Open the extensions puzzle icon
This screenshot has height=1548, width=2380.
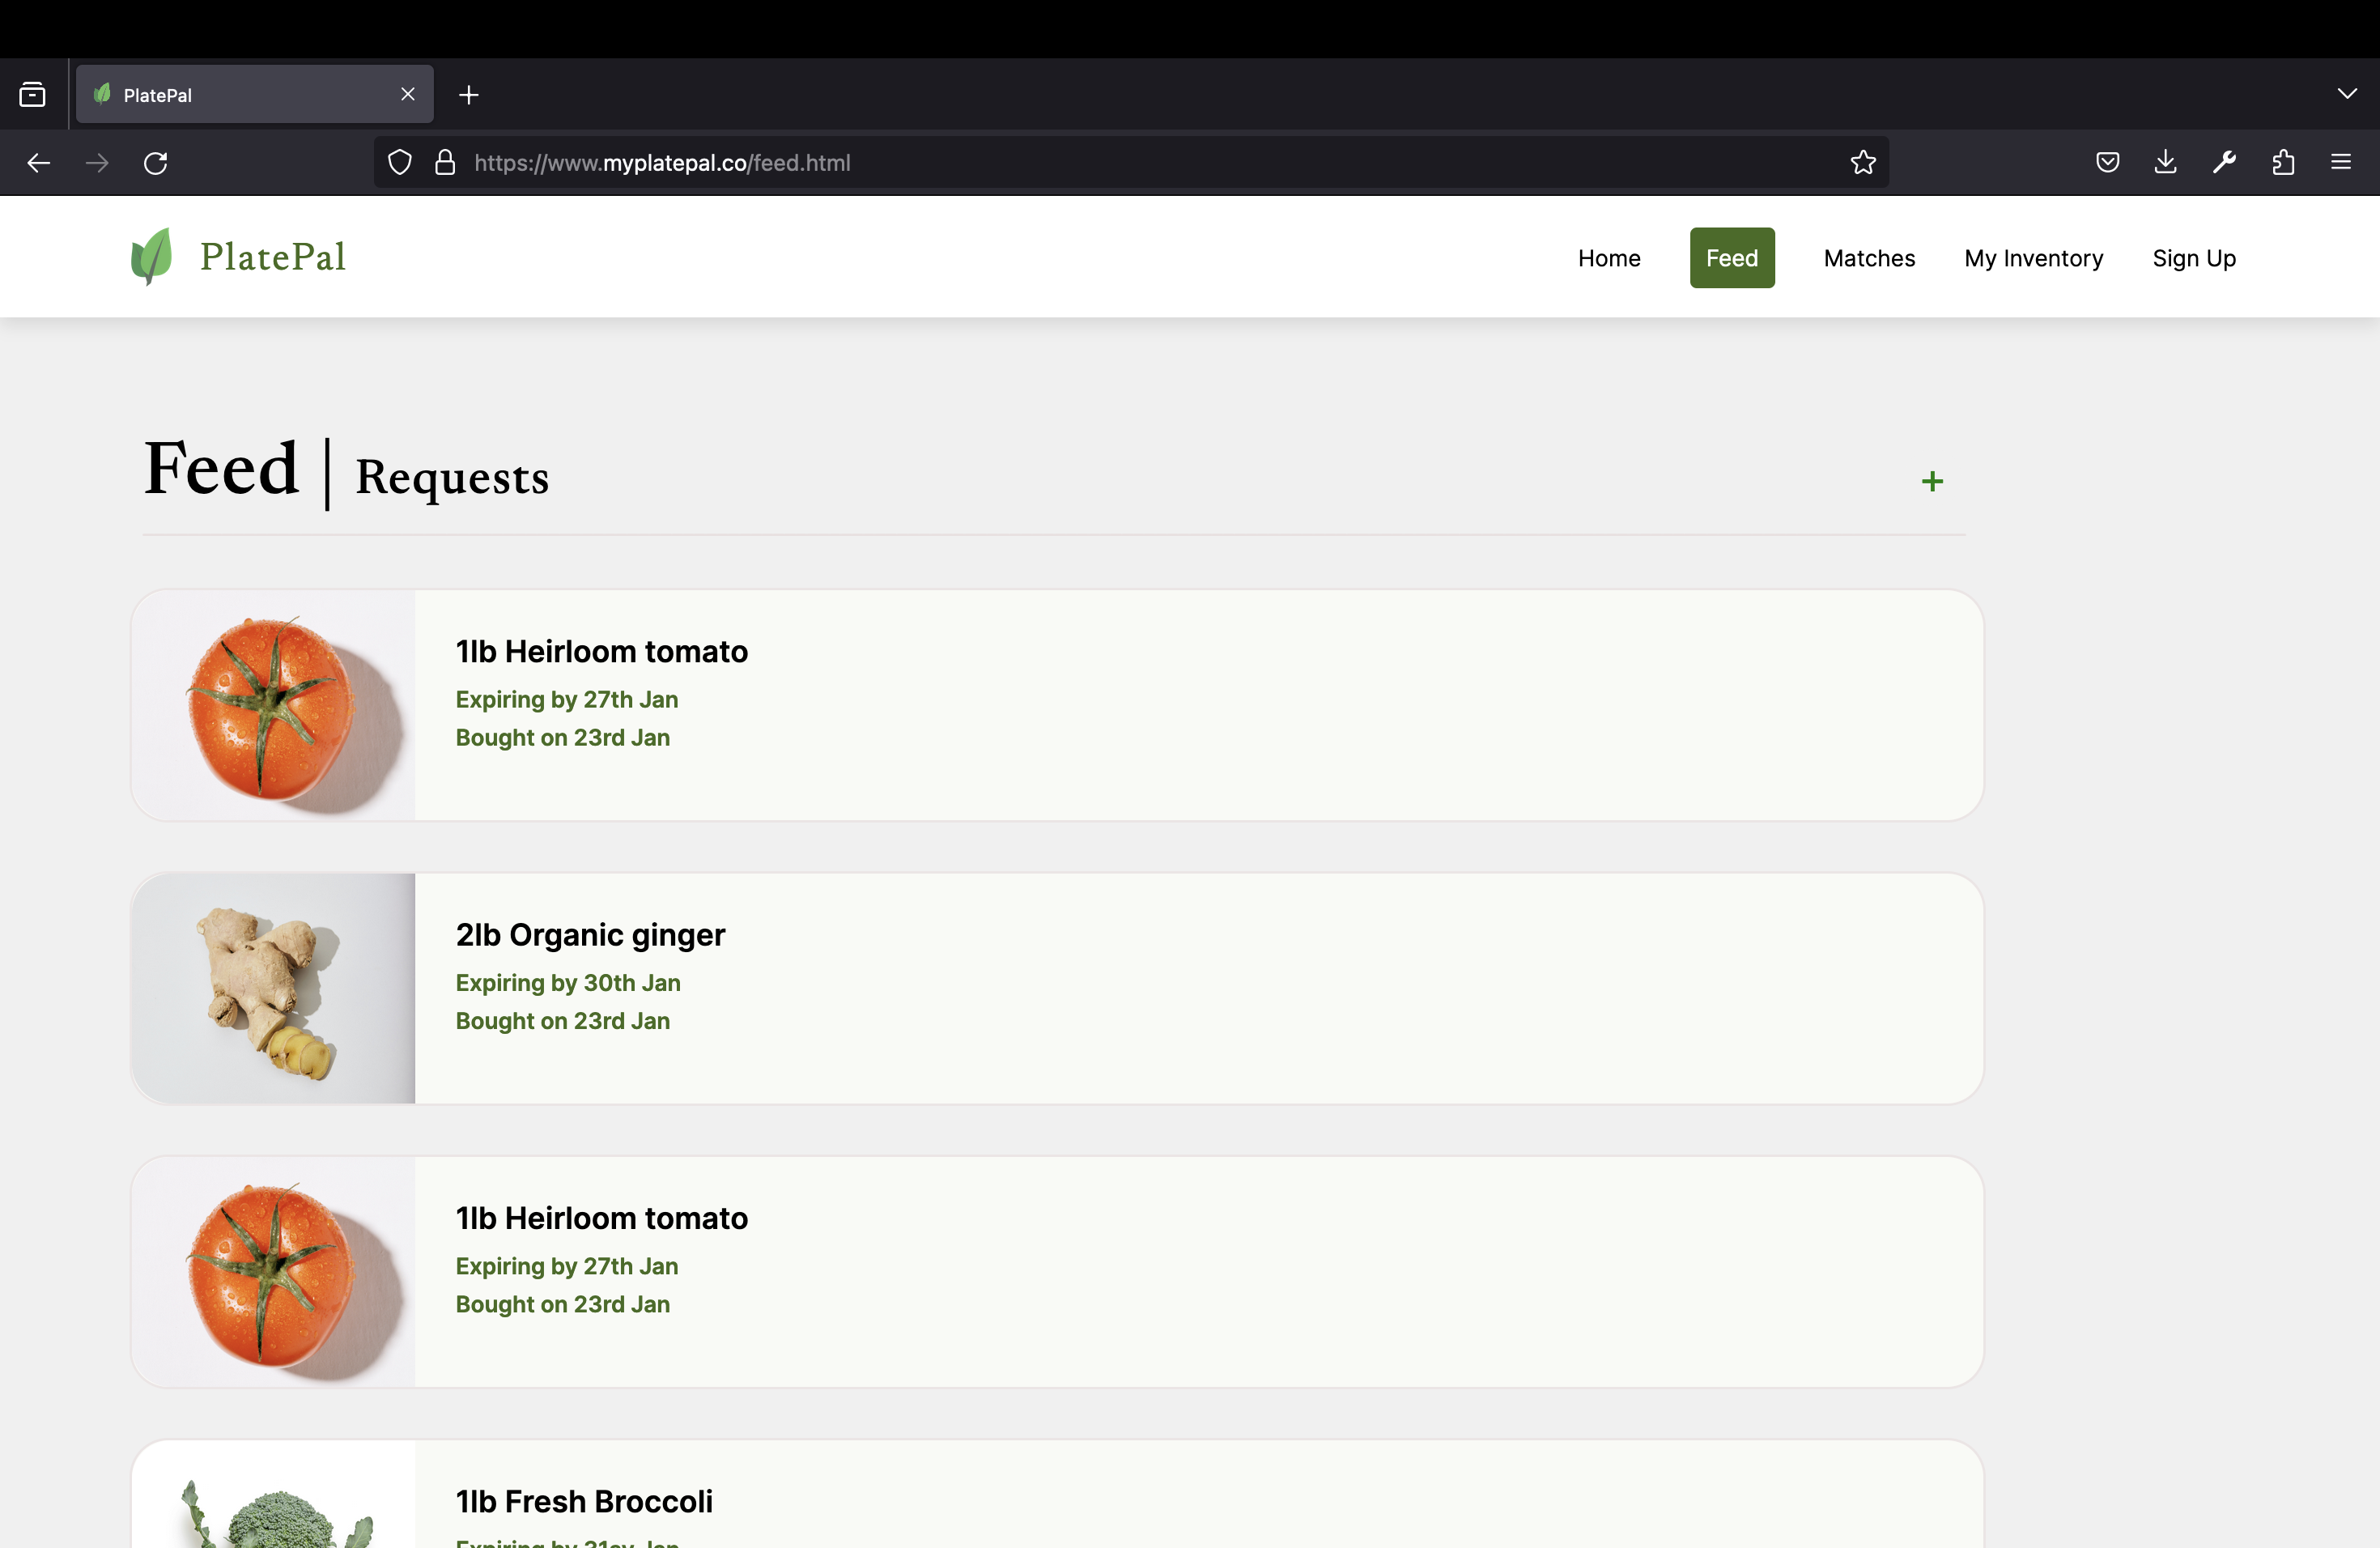2283,163
